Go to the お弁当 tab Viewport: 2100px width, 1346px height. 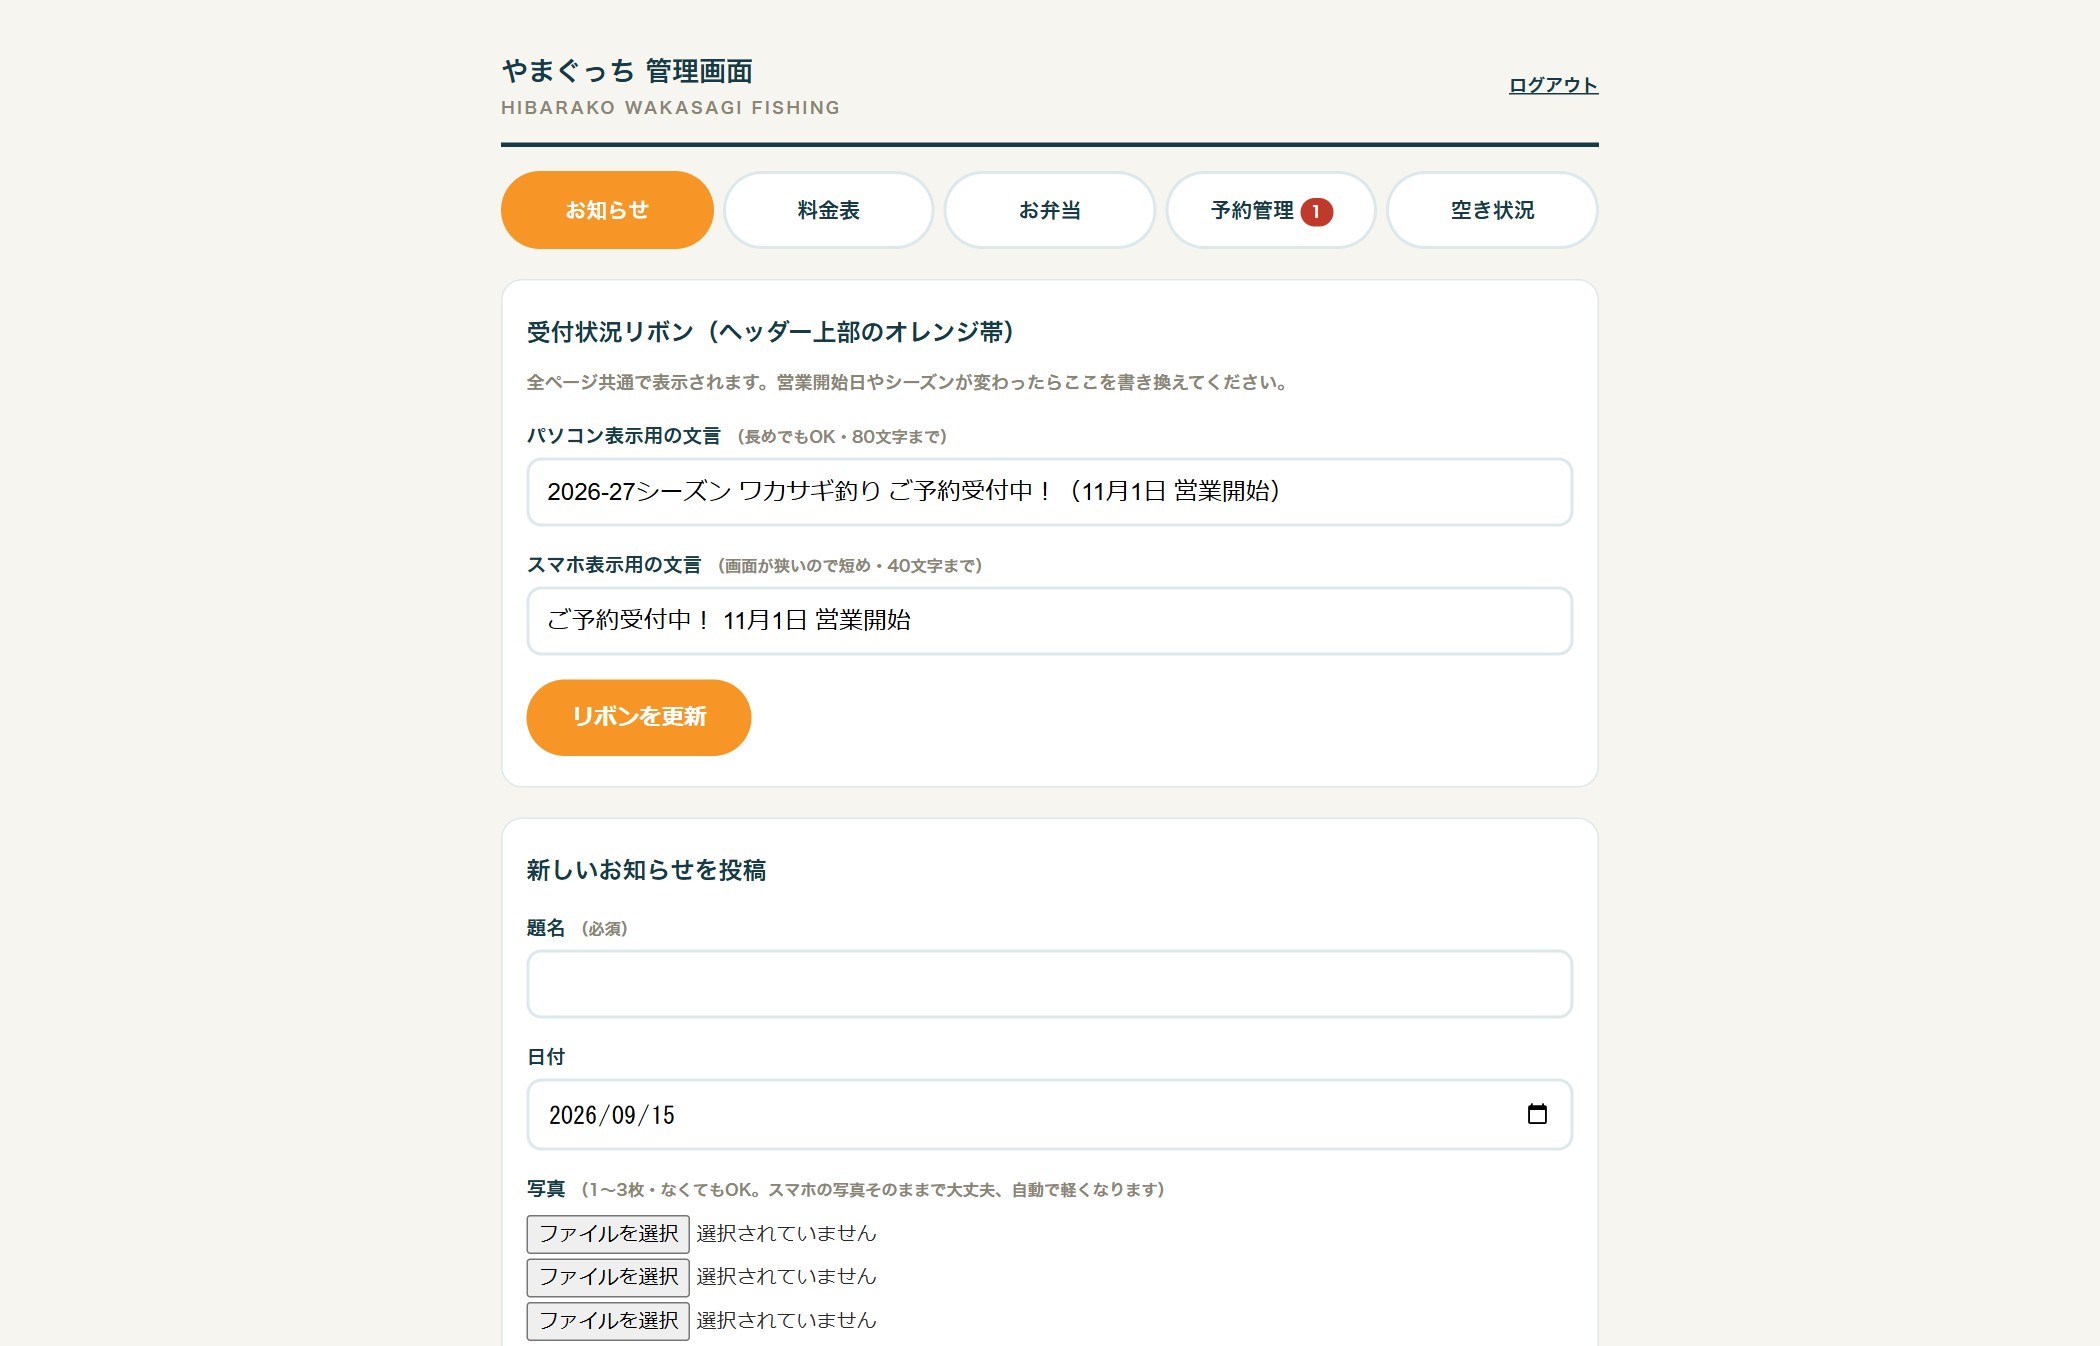(1049, 210)
